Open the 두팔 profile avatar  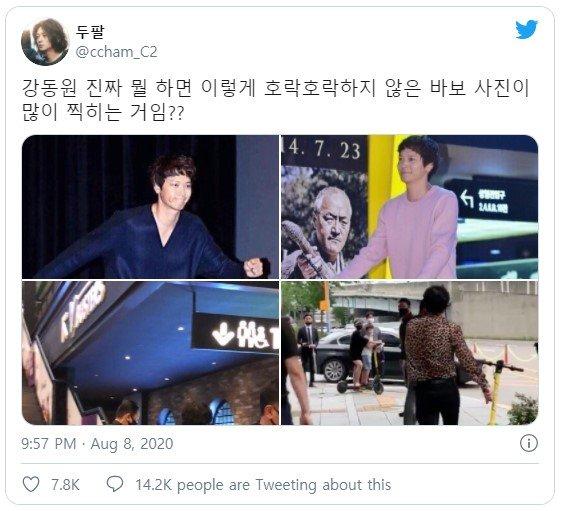(45, 42)
